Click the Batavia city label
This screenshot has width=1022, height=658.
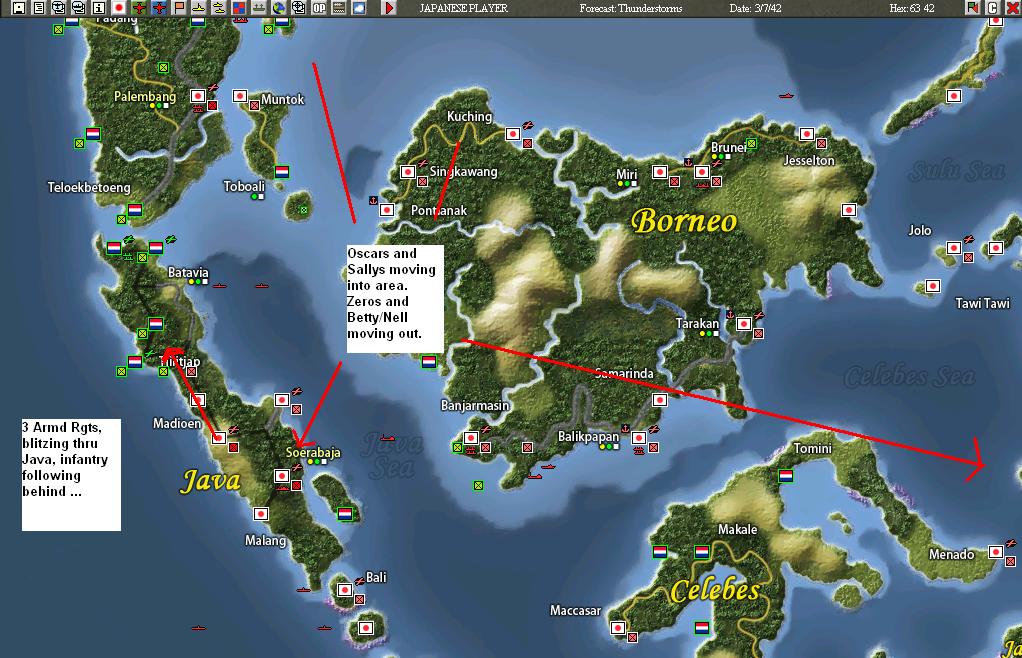click(x=188, y=272)
